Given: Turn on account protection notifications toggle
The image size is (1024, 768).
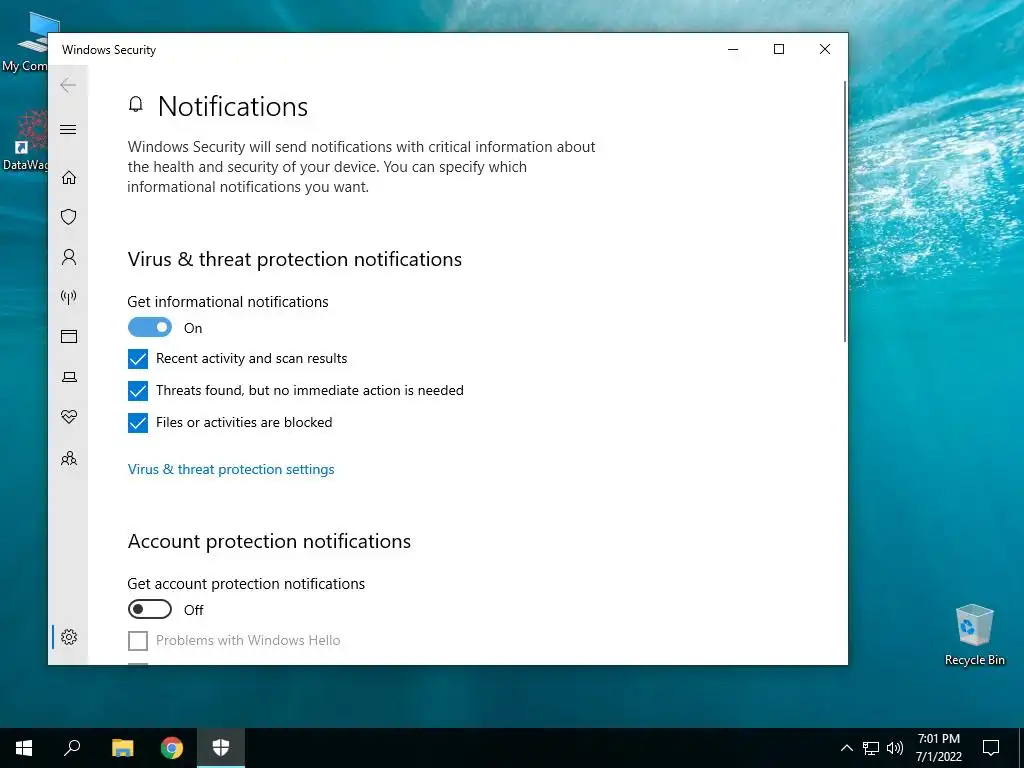Looking at the screenshot, I should [150, 609].
